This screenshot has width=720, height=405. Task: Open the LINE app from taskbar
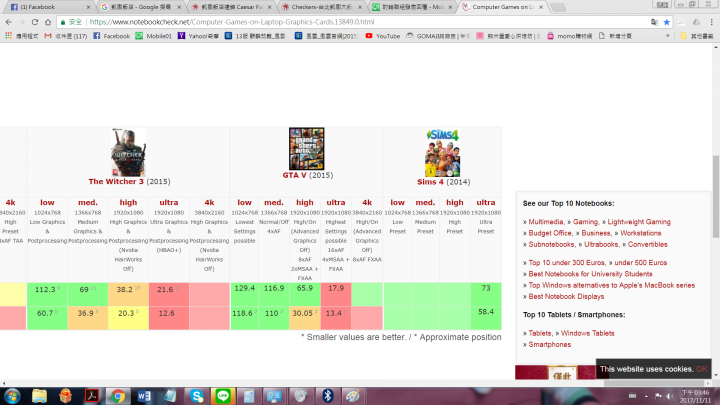(223, 396)
